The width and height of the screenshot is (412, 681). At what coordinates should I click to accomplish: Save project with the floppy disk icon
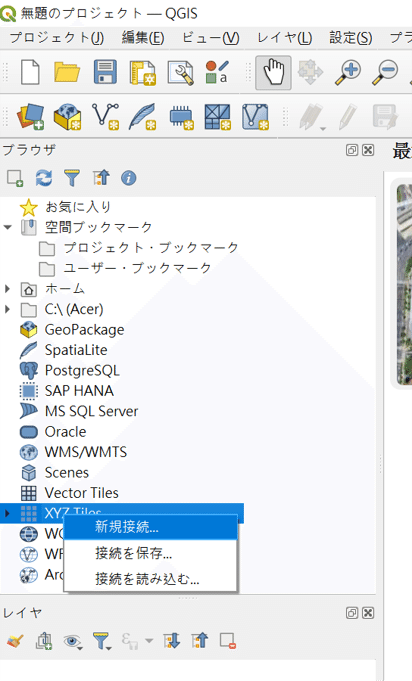click(105, 72)
